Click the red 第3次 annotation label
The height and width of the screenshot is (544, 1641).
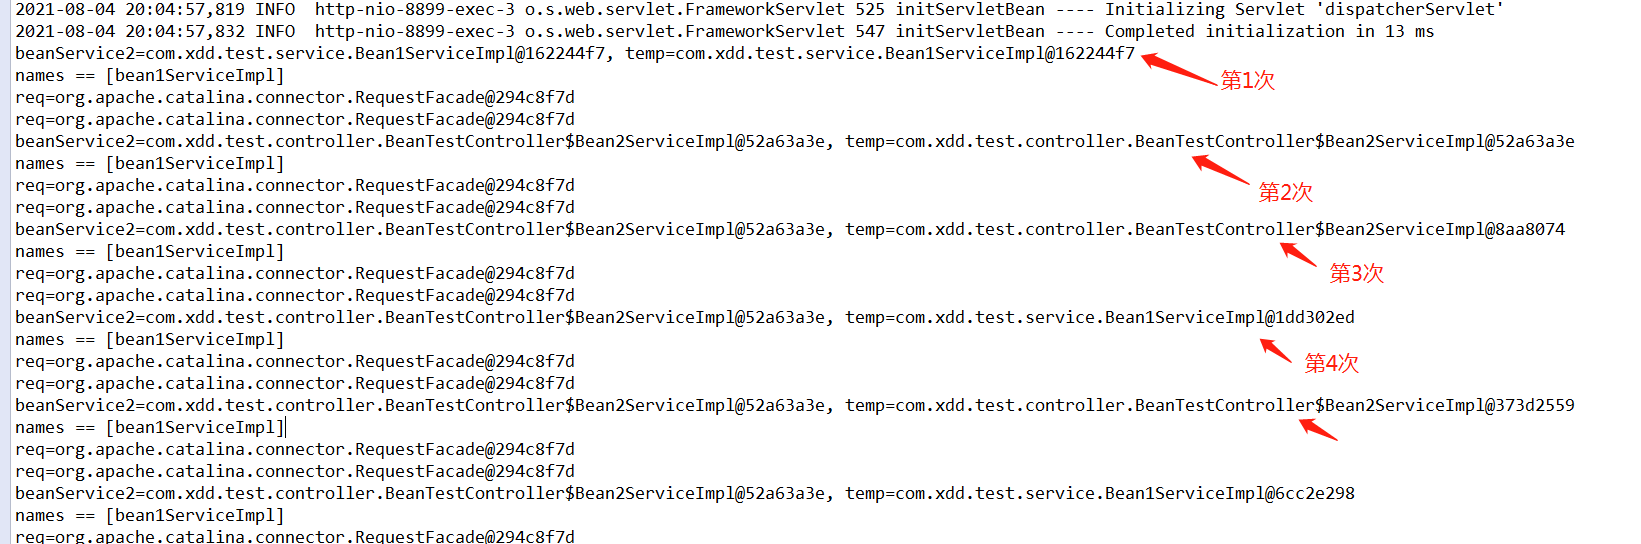click(x=1357, y=273)
